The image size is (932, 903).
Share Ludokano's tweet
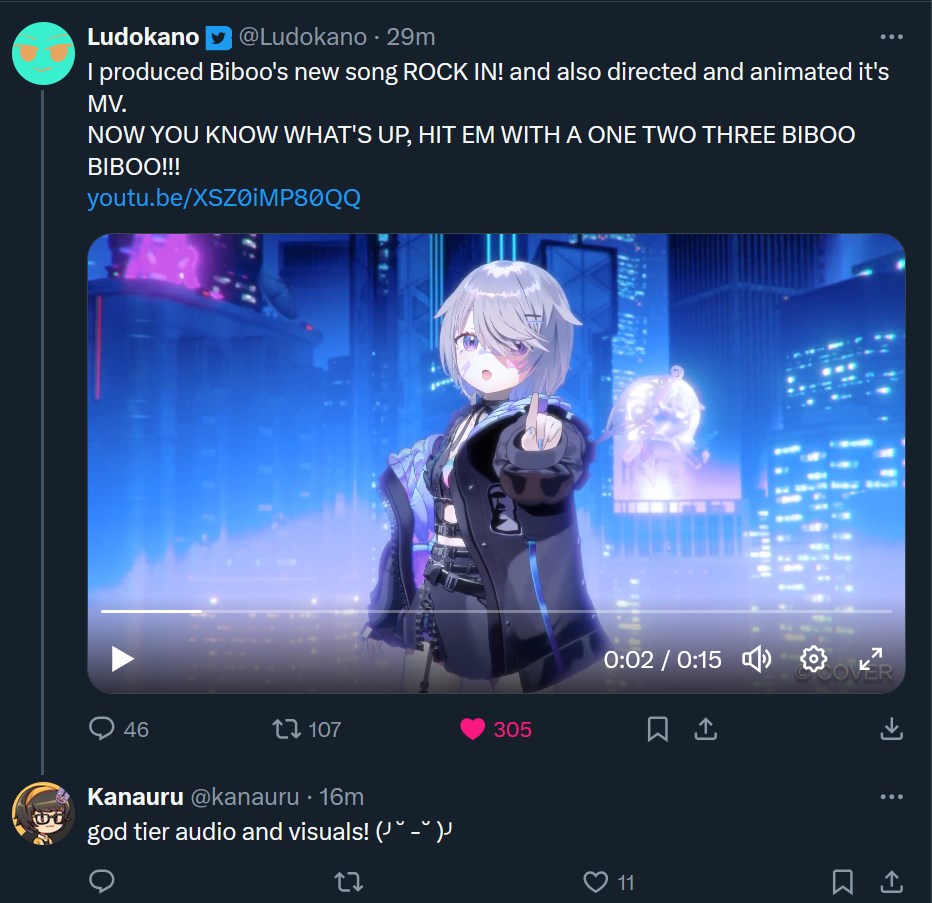point(706,729)
